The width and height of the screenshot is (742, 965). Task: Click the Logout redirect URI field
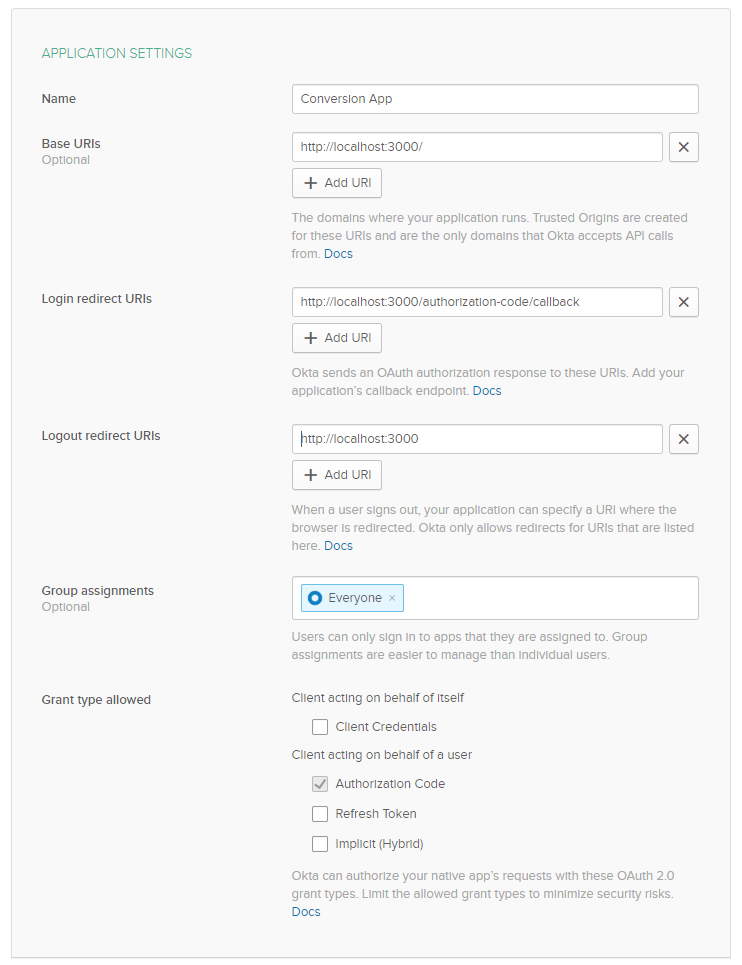tap(477, 439)
